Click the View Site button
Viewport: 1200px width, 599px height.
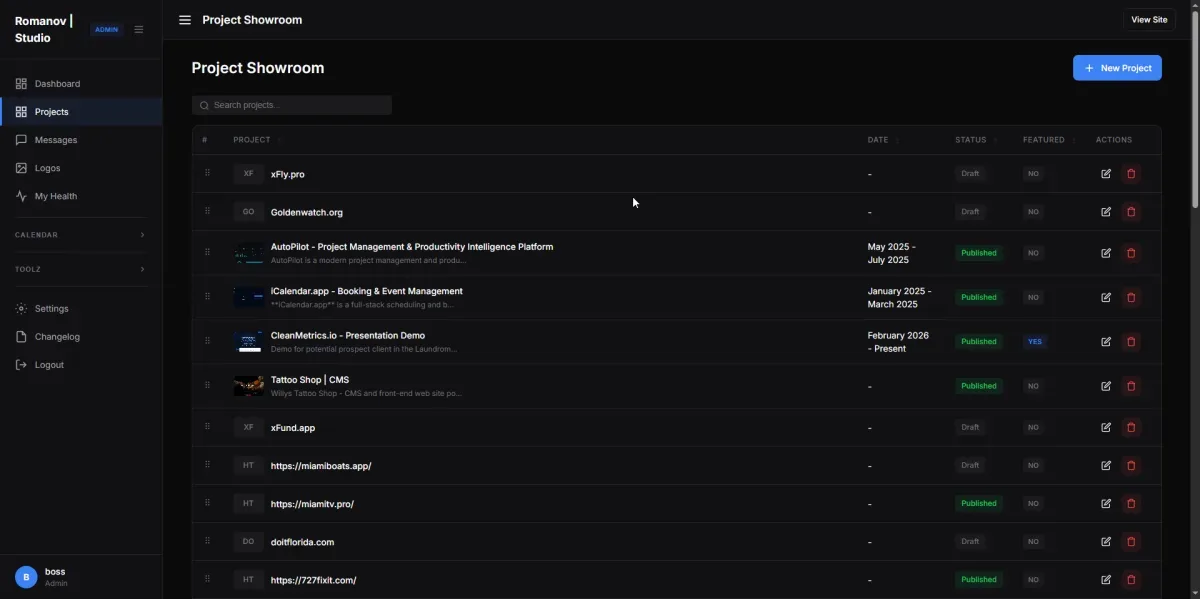1148,20
